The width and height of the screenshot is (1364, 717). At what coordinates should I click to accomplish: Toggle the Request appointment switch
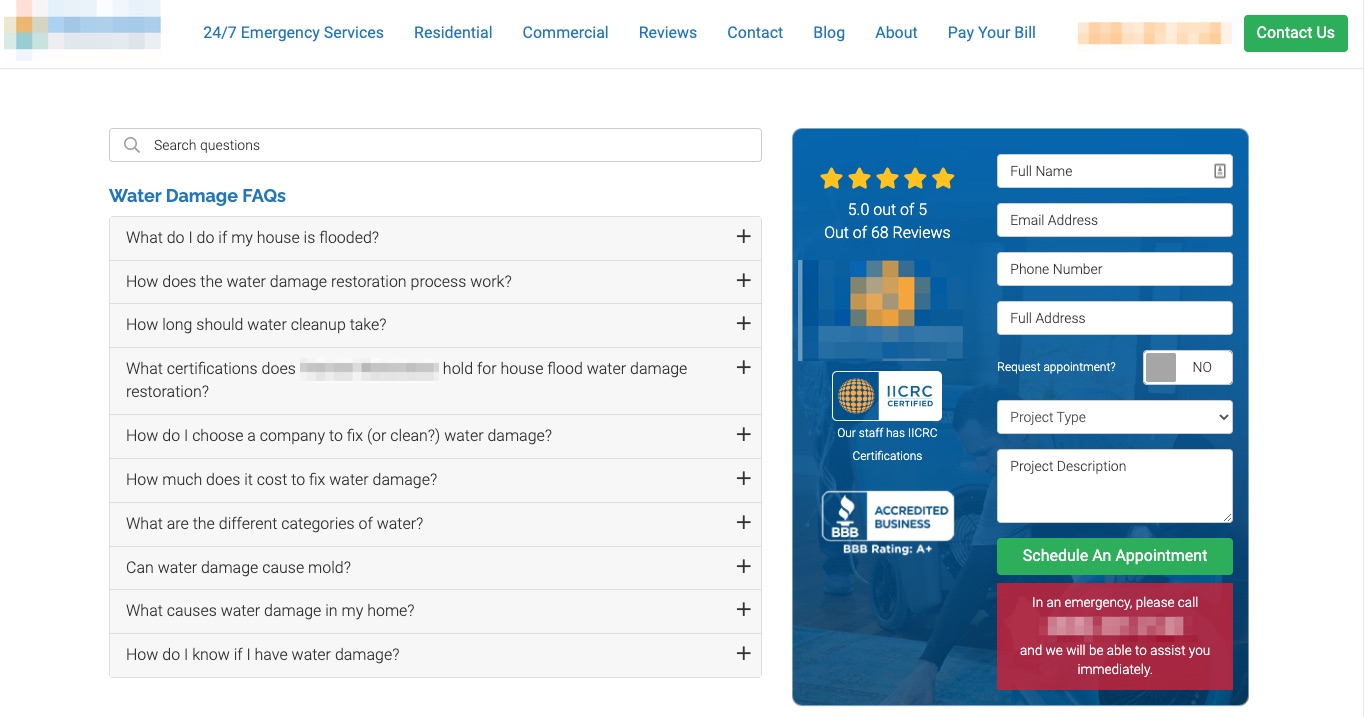click(x=1187, y=367)
